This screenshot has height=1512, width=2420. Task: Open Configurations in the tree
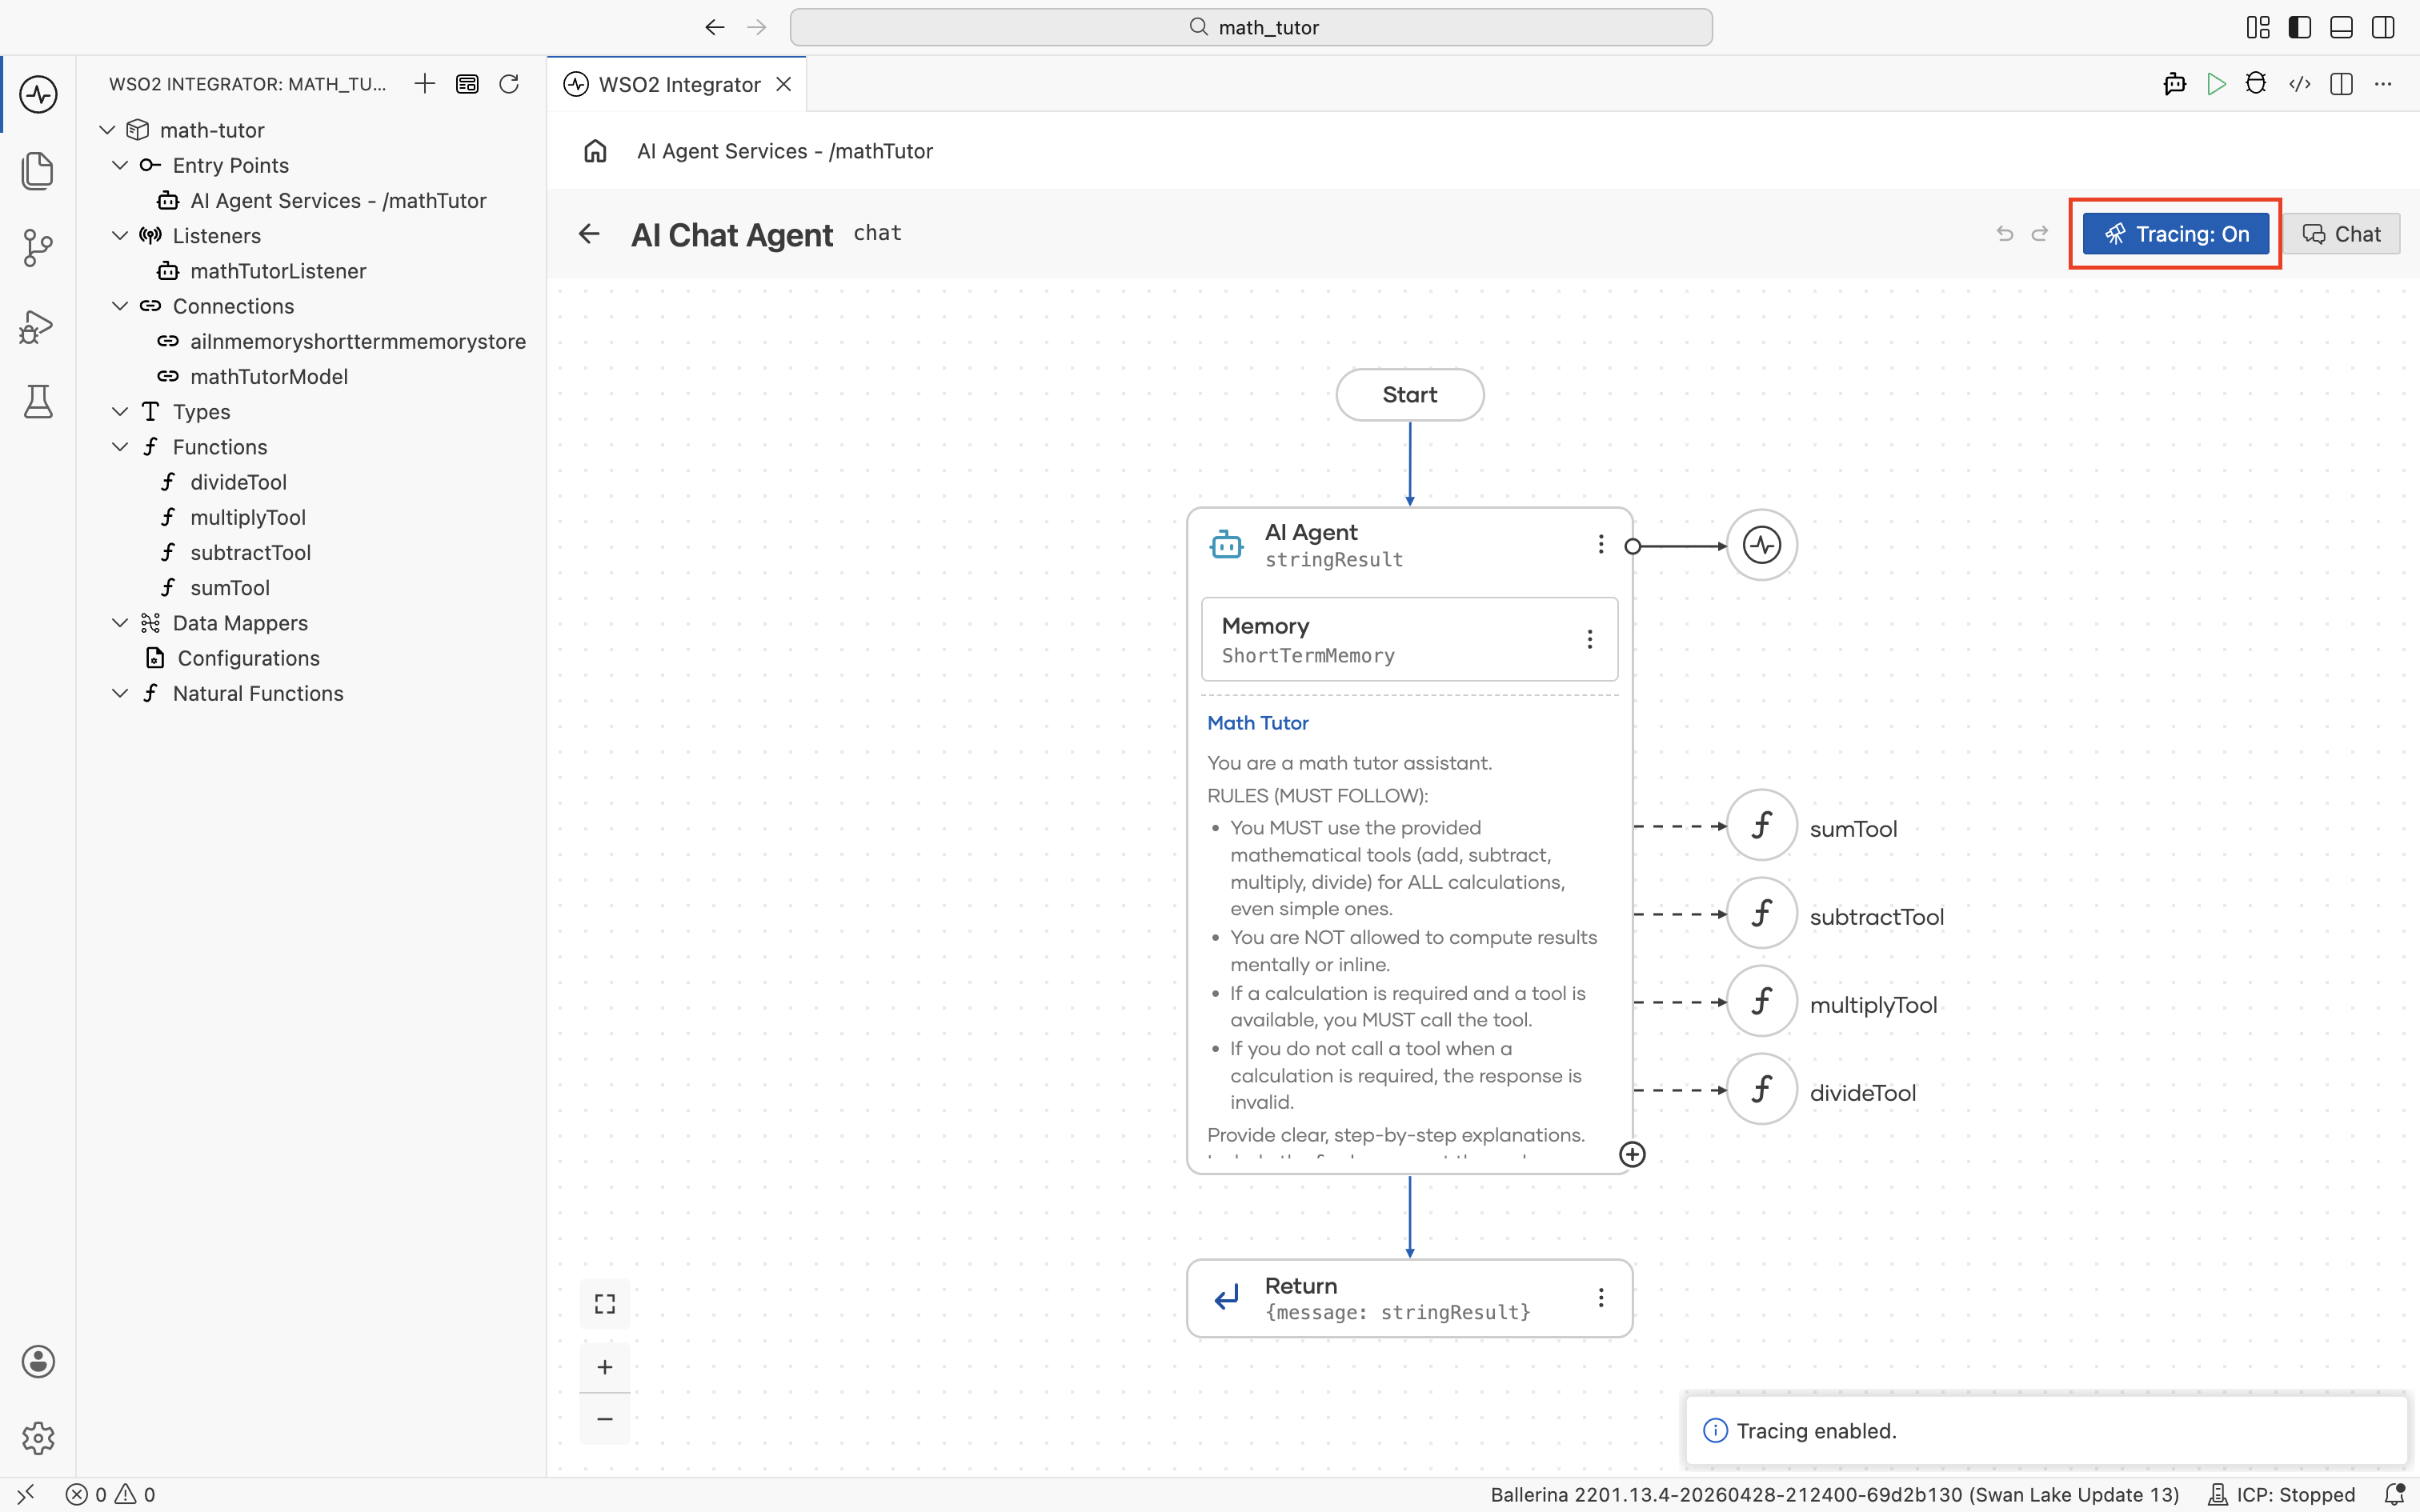(x=312, y=658)
